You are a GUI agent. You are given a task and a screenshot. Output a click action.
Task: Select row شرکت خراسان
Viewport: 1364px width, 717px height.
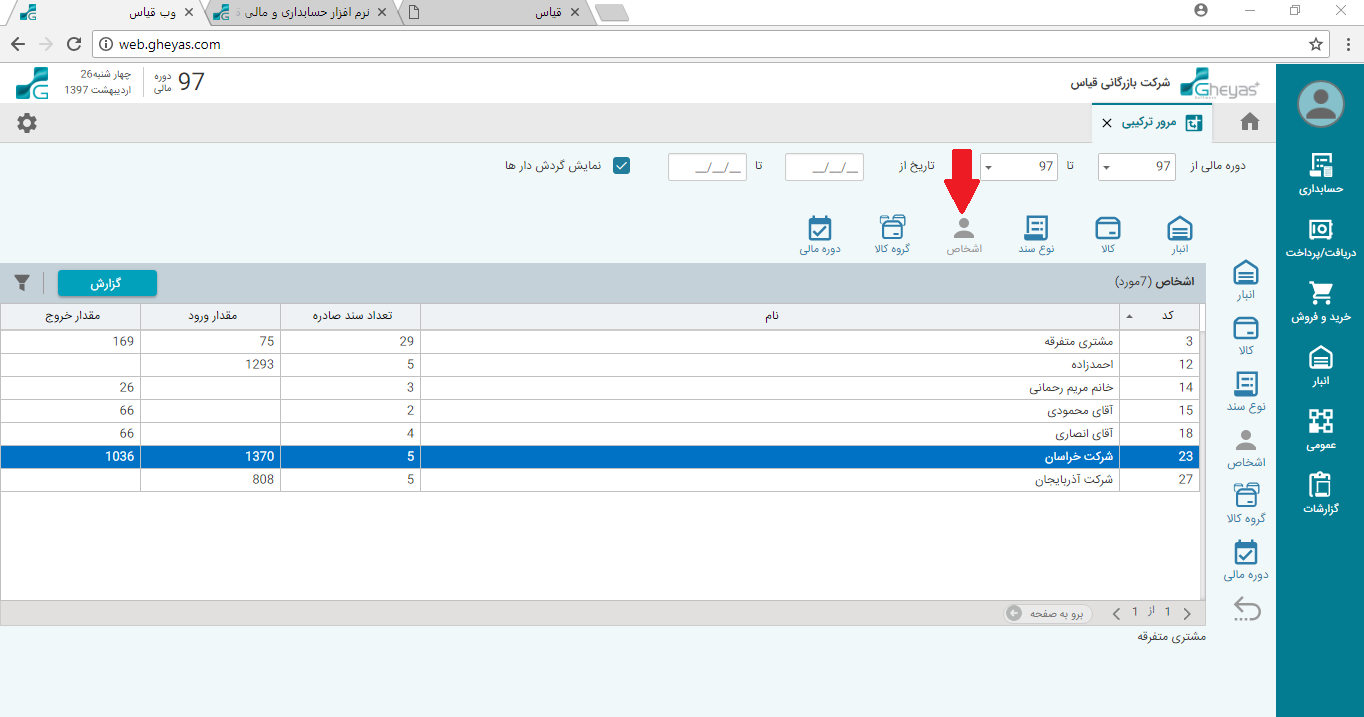[600, 456]
